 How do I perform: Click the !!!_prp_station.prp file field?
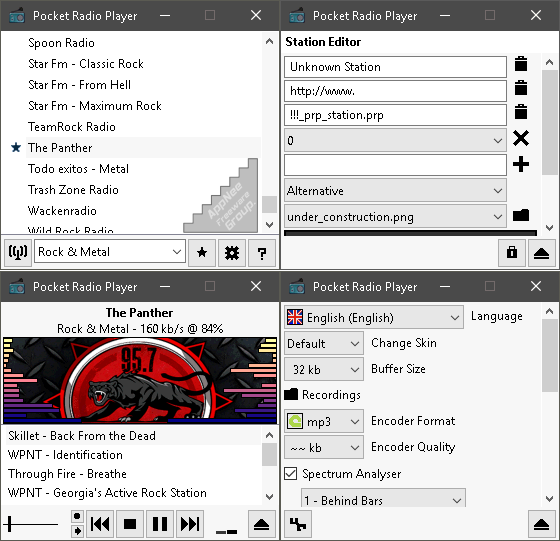click(x=395, y=115)
